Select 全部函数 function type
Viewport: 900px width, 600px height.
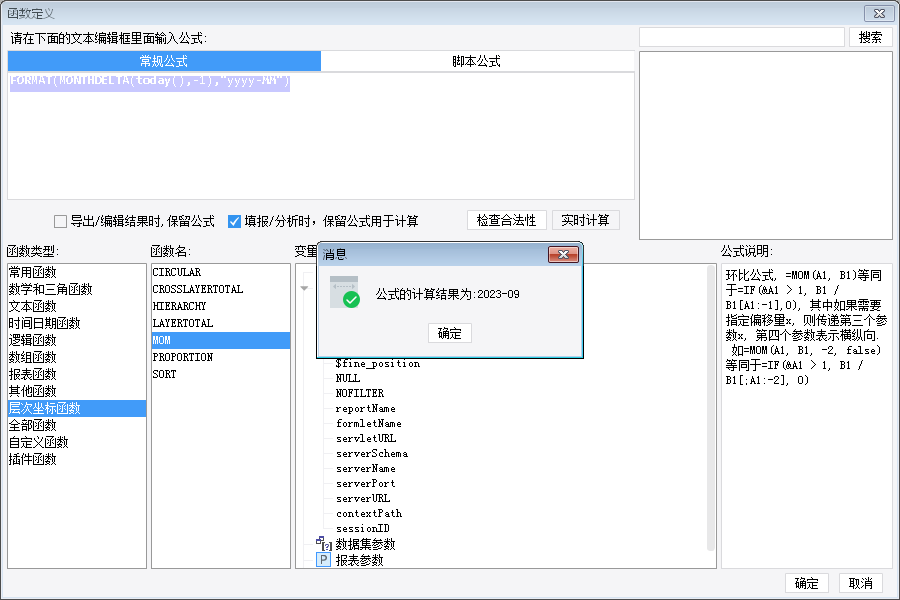point(77,425)
